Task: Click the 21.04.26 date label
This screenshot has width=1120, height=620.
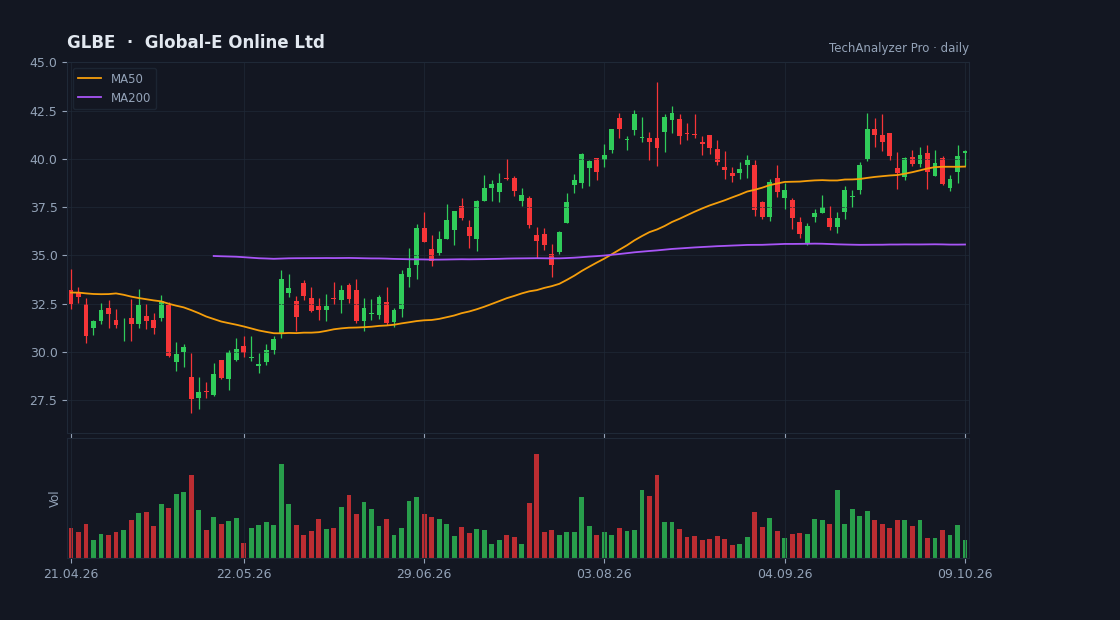Action: [x=71, y=574]
